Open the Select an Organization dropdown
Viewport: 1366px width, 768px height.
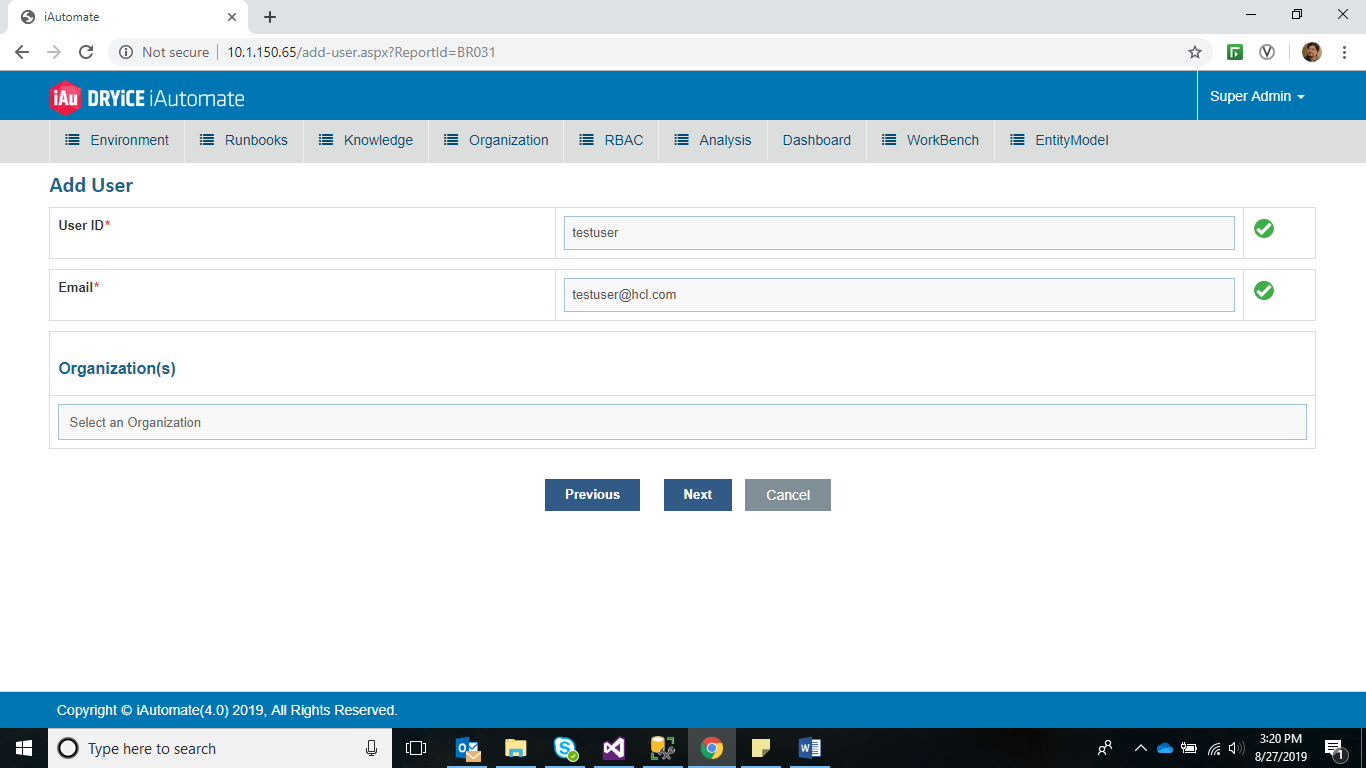682,422
